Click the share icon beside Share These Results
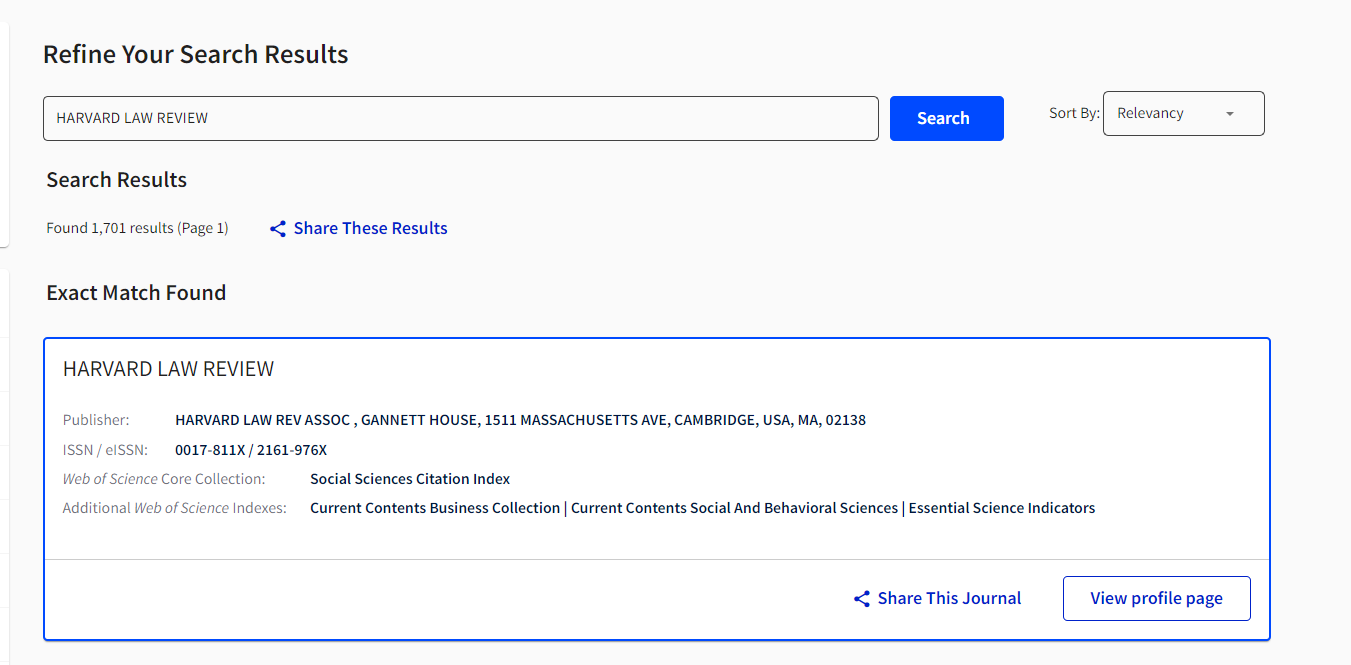Screen dimensions: 1351x665 click(278, 229)
